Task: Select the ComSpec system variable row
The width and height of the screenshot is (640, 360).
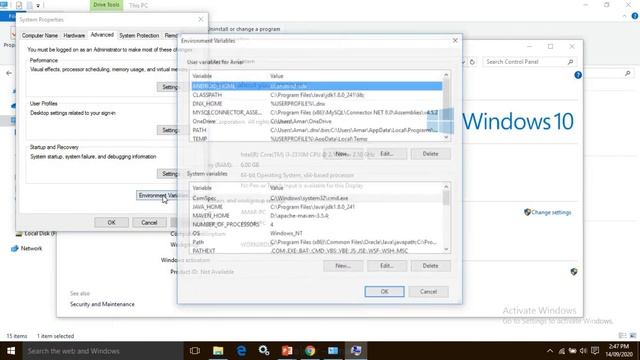Action: [317, 198]
